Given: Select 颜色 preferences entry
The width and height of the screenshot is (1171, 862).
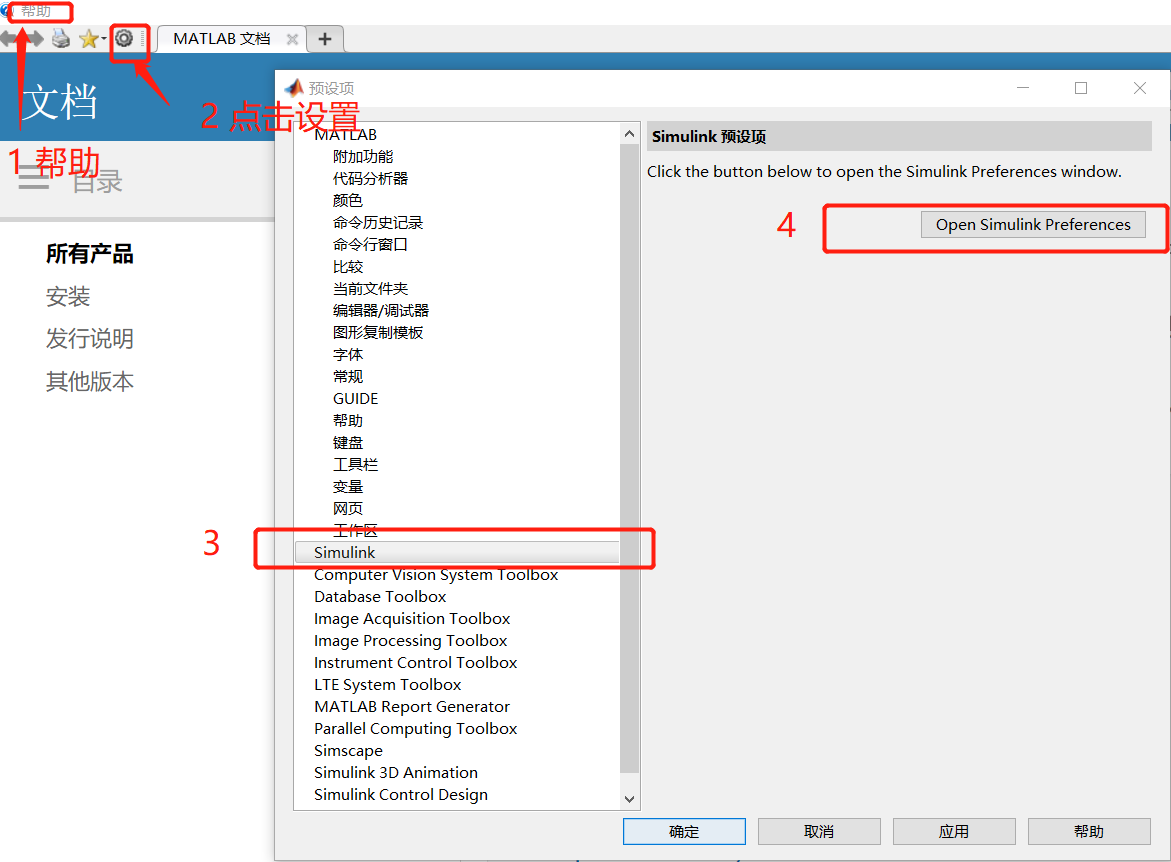Looking at the screenshot, I should [x=348, y=200].
